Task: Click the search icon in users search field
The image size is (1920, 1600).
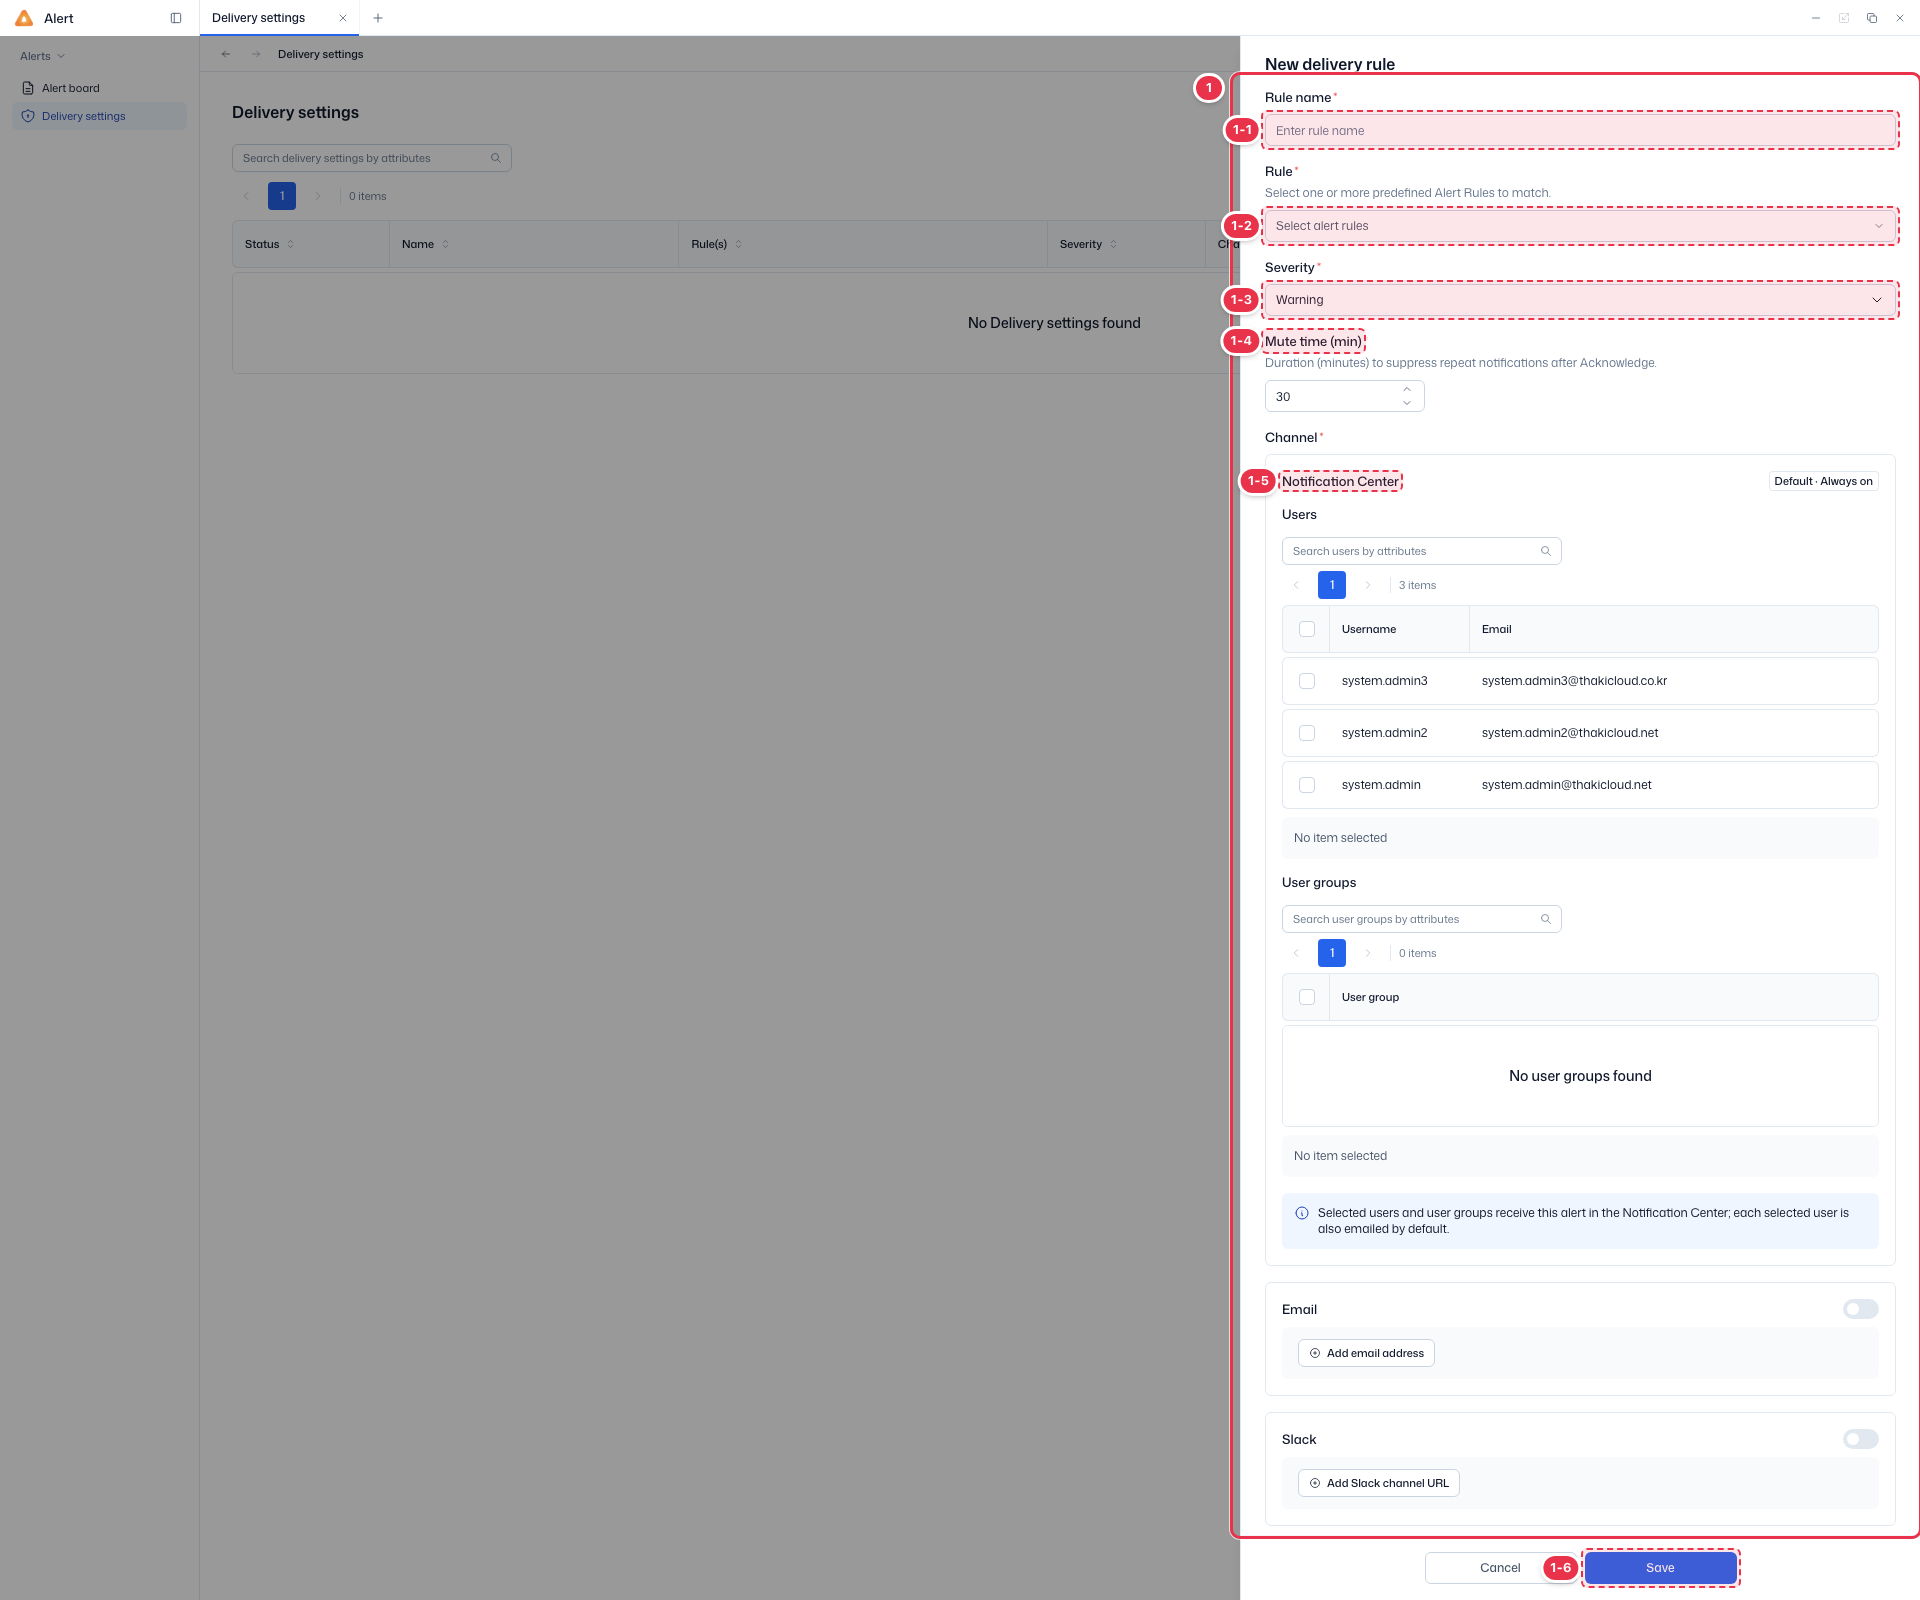Action: pyautogui.click(x=1545, y=551)
